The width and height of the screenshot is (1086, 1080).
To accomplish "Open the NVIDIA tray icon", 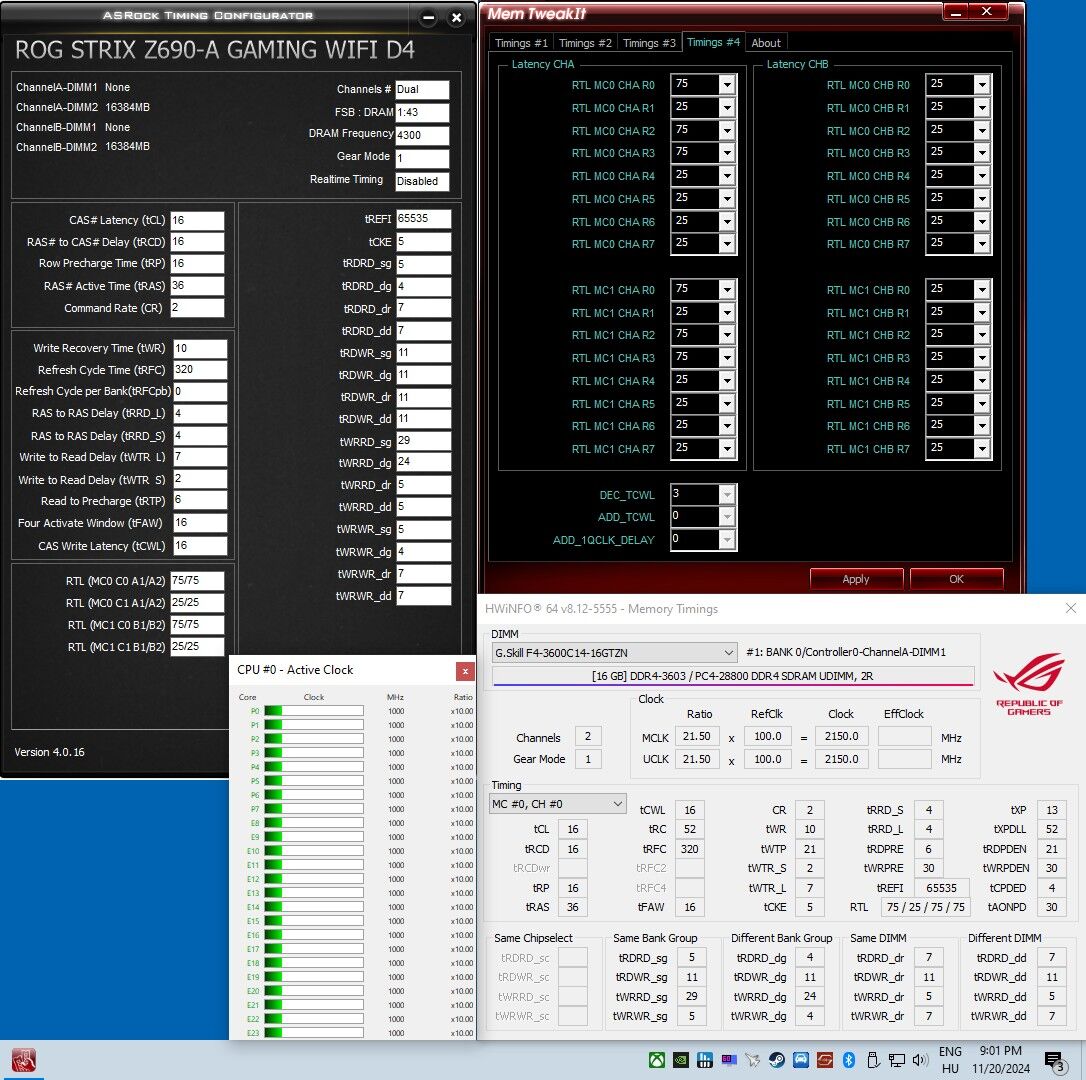I will (681, 1060).
